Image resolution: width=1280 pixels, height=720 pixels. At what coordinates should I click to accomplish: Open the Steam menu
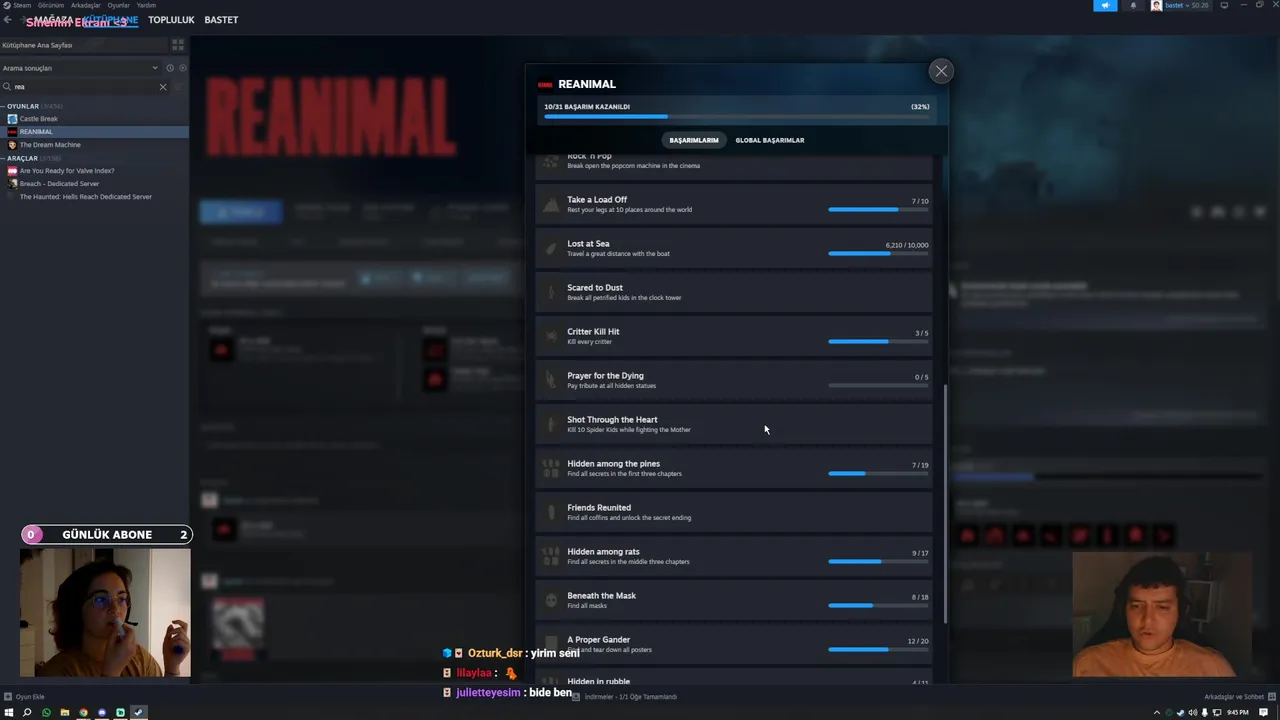pyautogui.click(x=20, y=5)
